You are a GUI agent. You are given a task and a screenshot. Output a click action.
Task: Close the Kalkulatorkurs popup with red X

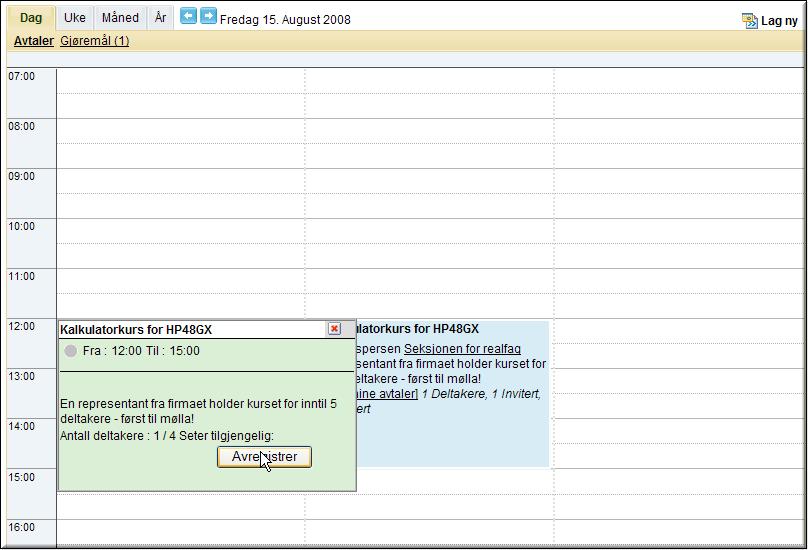point(334,328)
